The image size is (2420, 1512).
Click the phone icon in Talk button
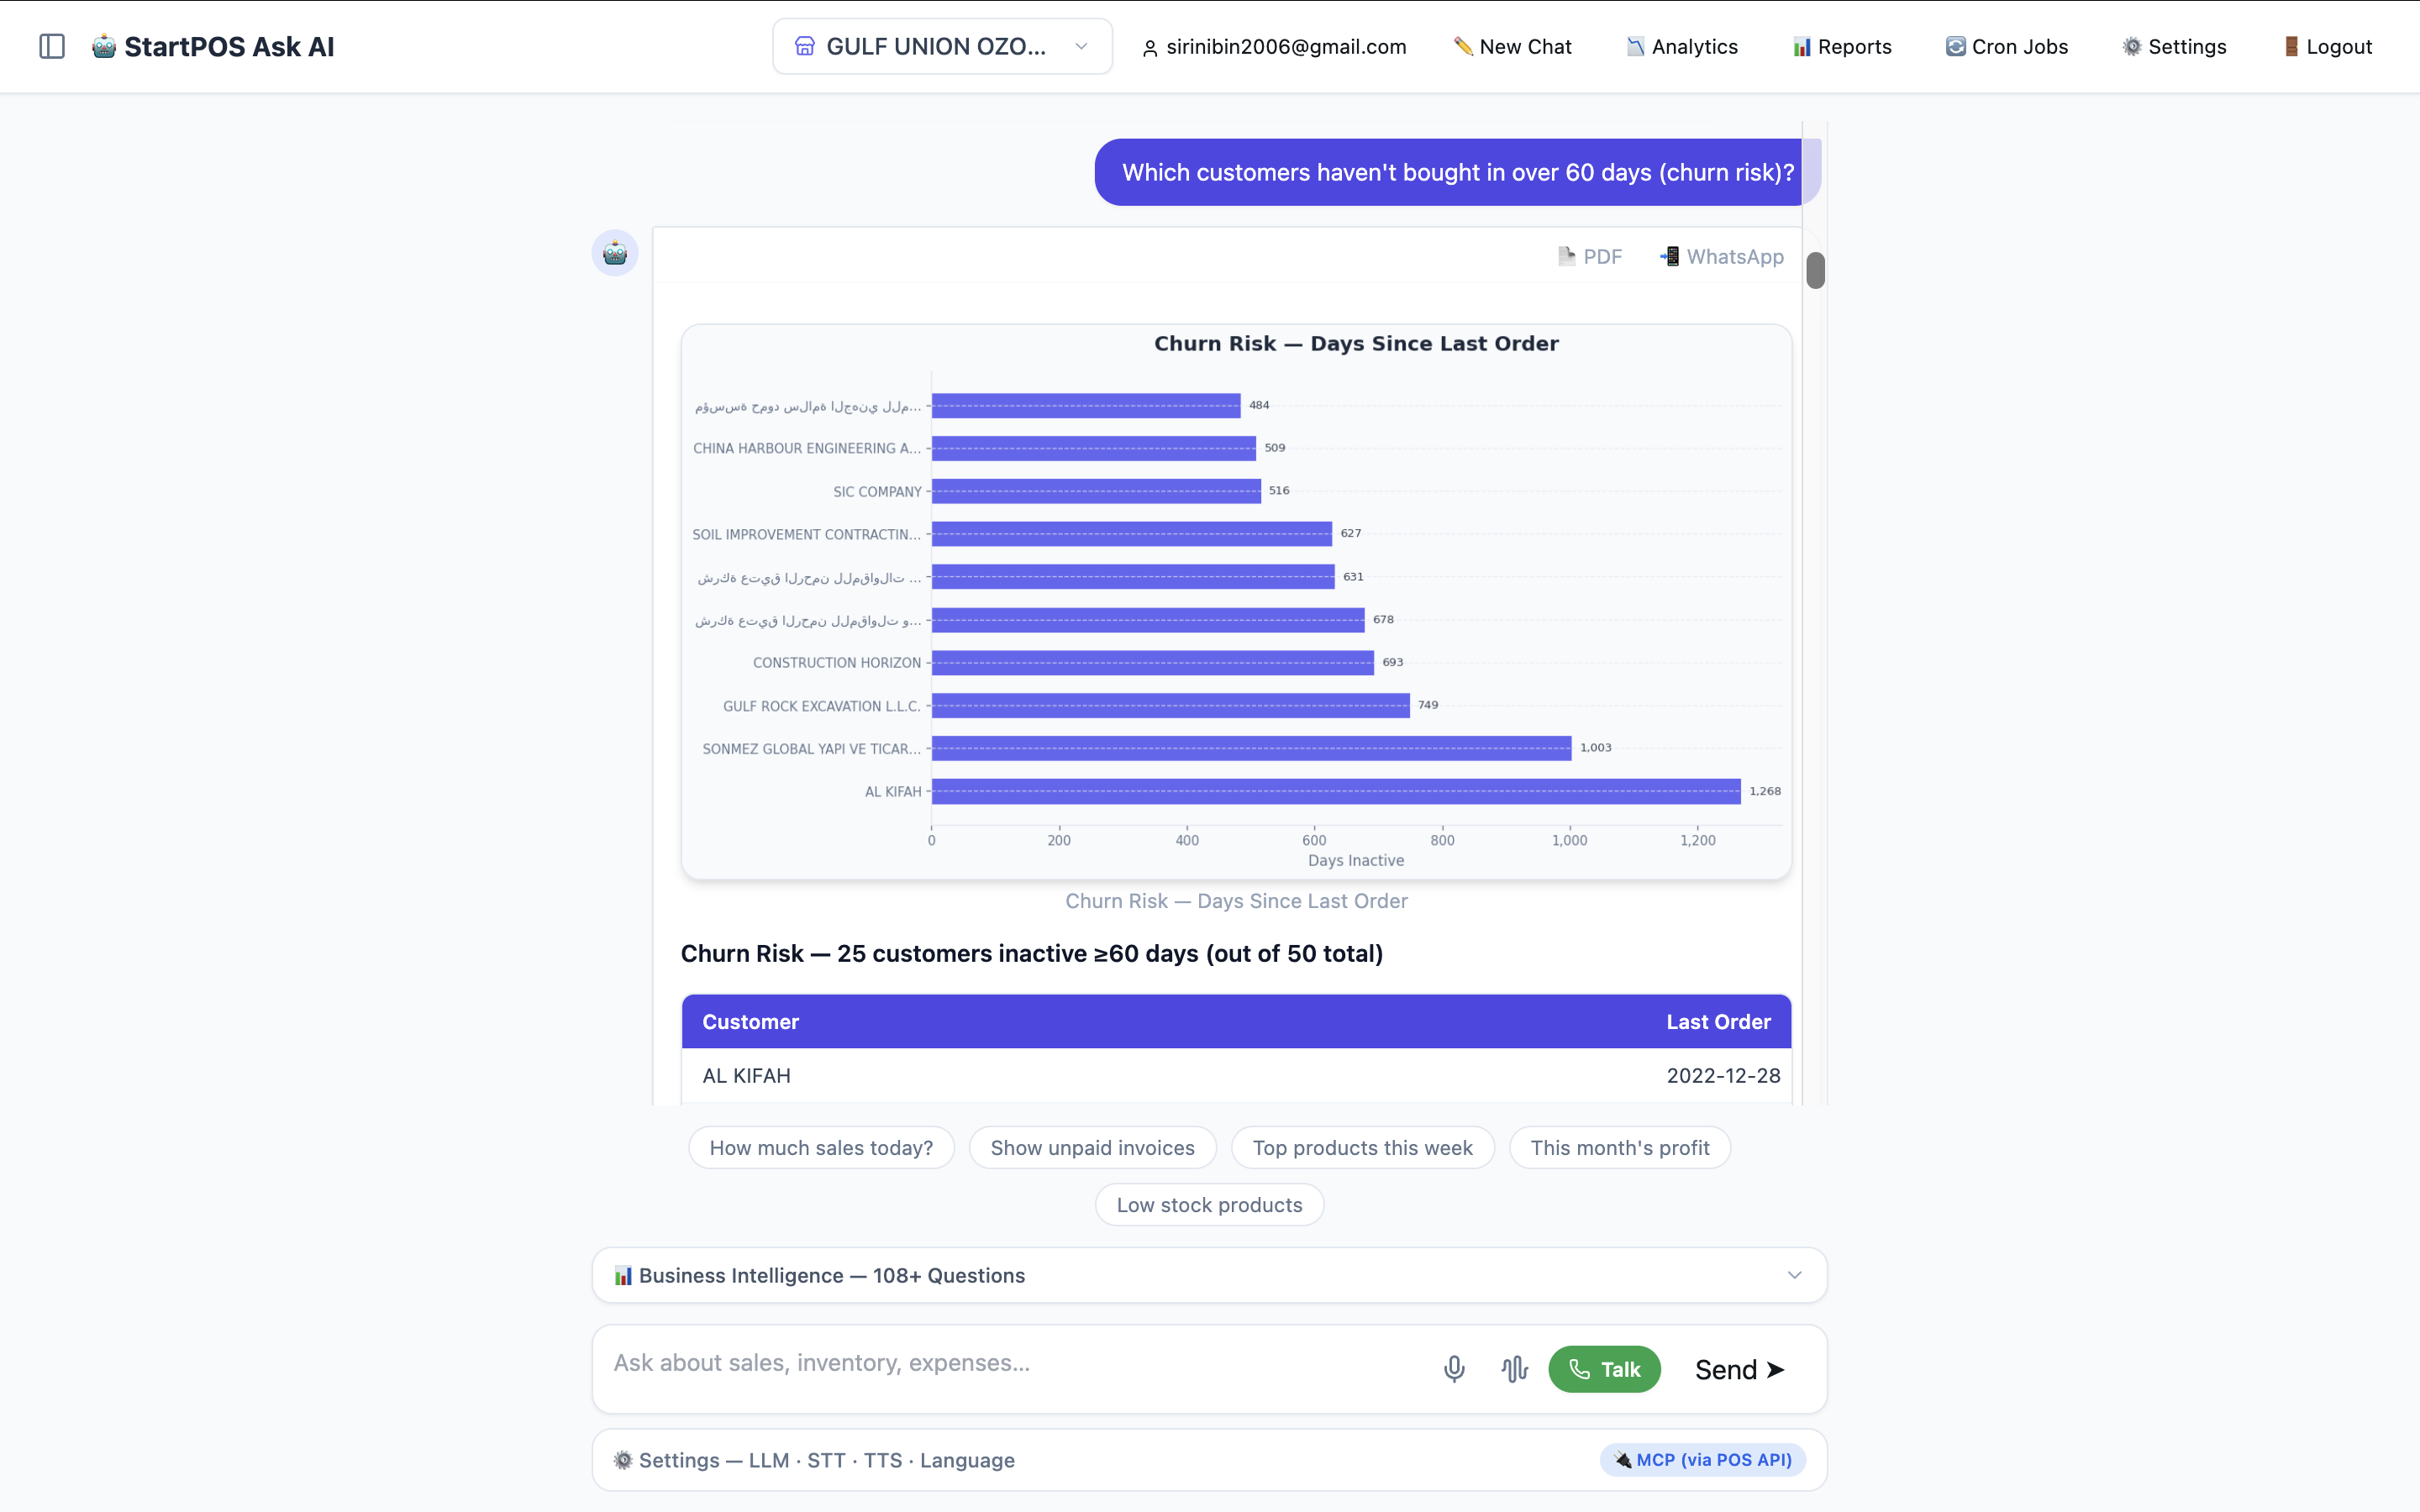tap(1579, 1369)
